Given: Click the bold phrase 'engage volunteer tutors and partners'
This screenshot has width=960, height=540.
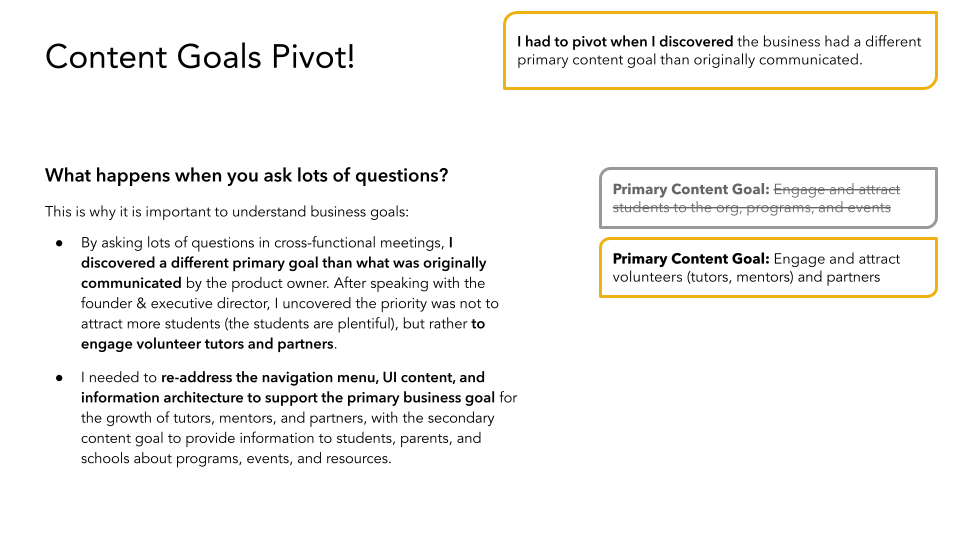Looking at the screenshot, I should (208, 344).
